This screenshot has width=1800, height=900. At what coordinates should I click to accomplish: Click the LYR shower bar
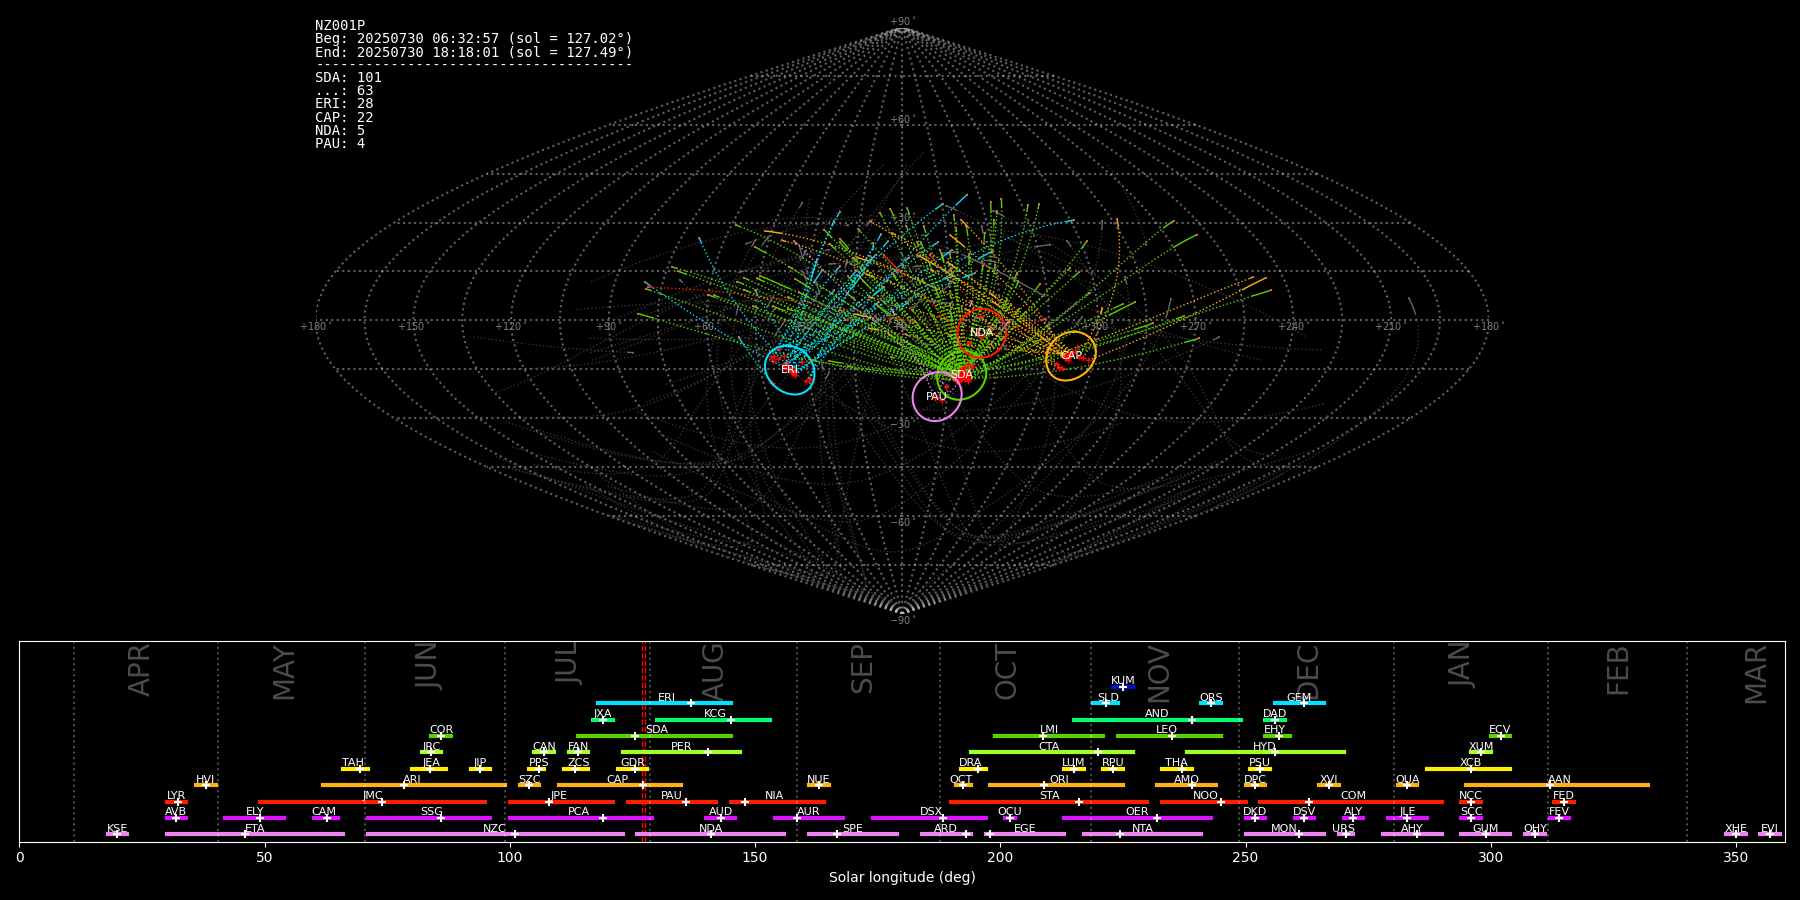176,802
